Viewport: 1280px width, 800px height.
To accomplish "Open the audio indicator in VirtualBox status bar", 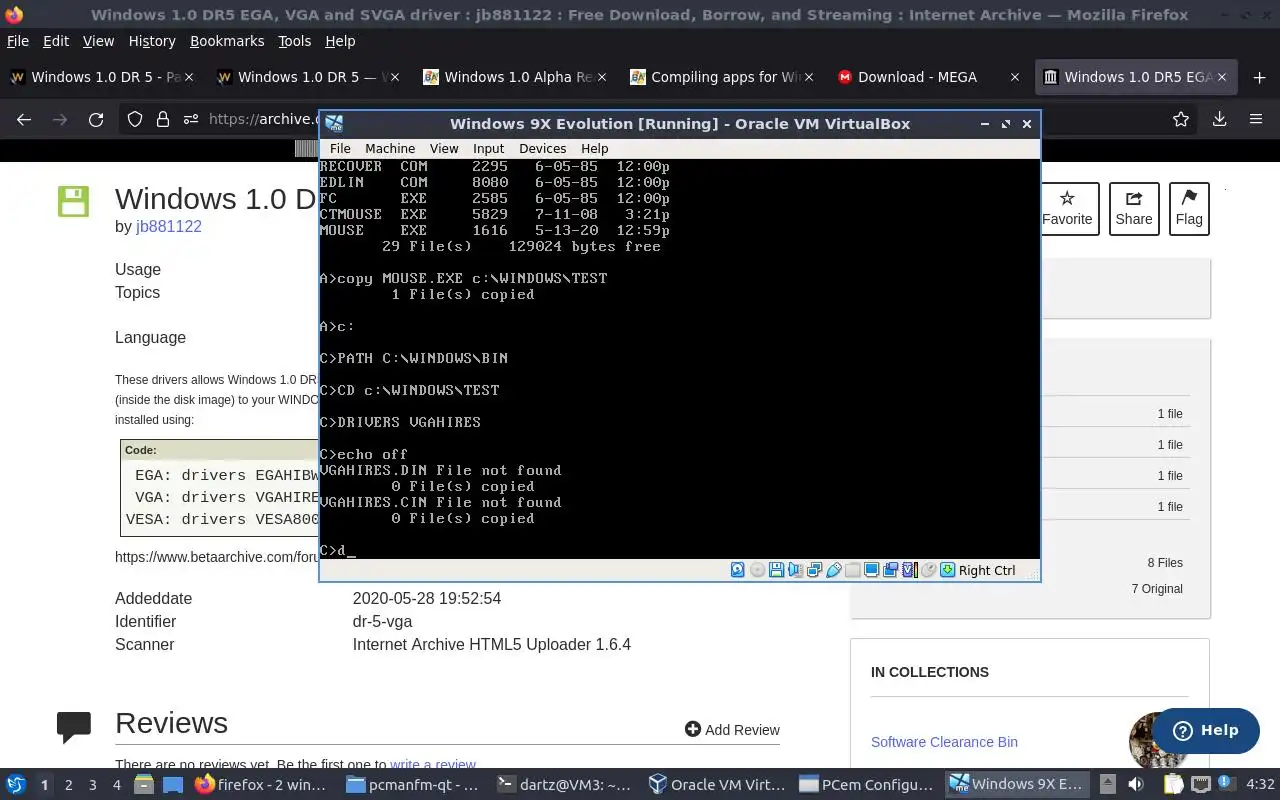I will (795, 570).
